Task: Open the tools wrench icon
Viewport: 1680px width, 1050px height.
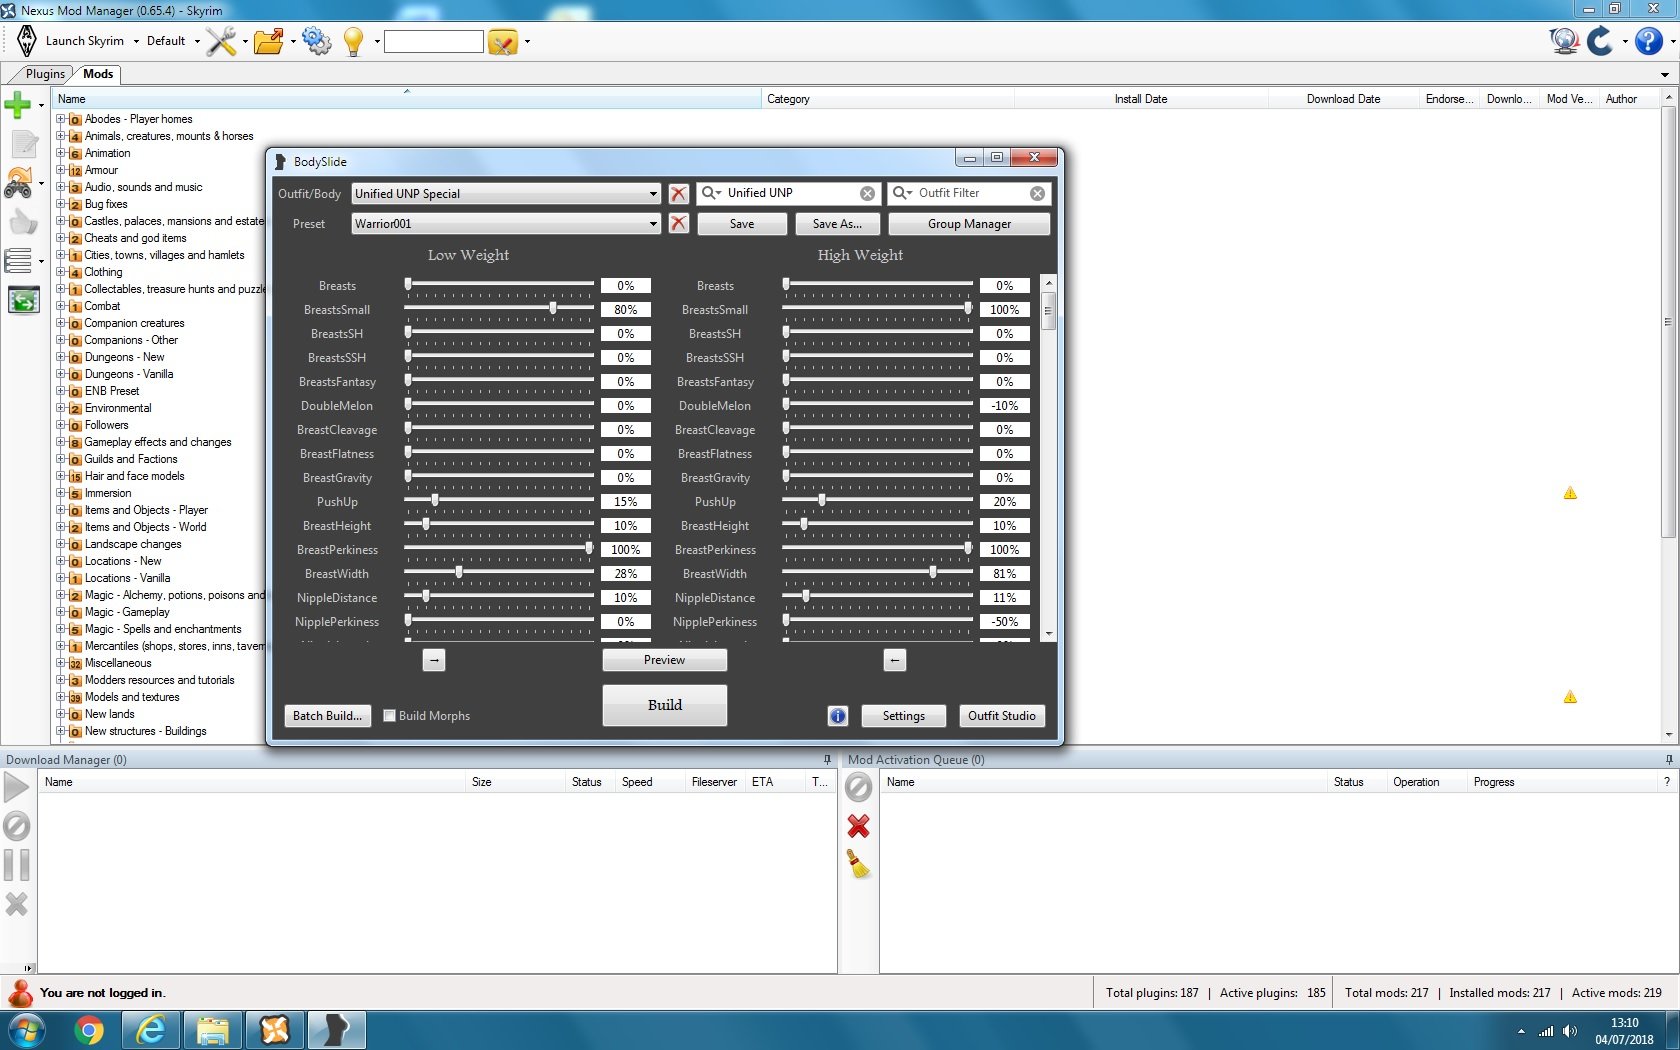Action: click(x=221, y=41)
